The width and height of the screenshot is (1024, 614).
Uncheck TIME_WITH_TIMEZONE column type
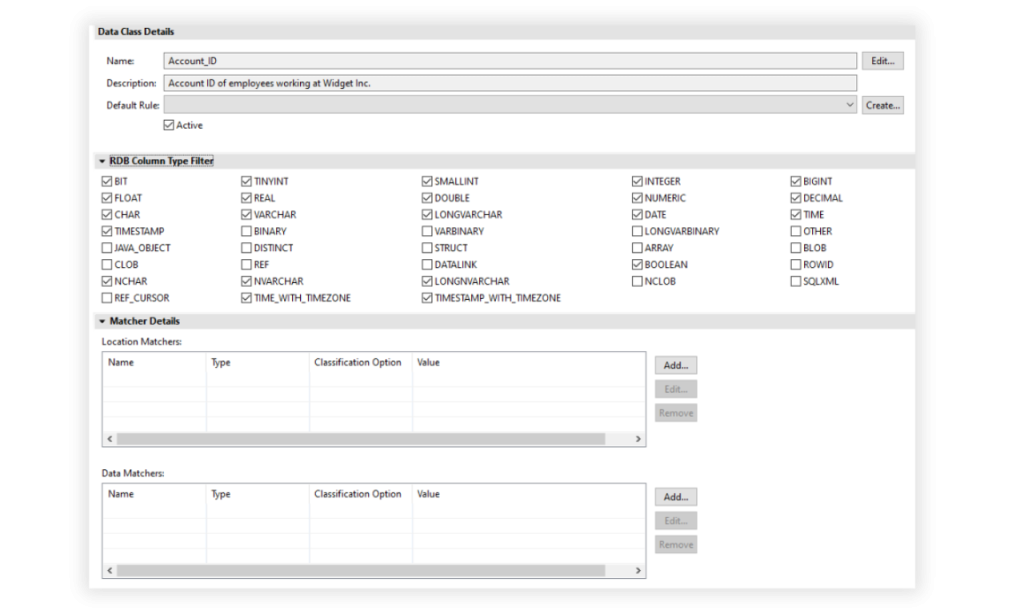pos(245,297)
